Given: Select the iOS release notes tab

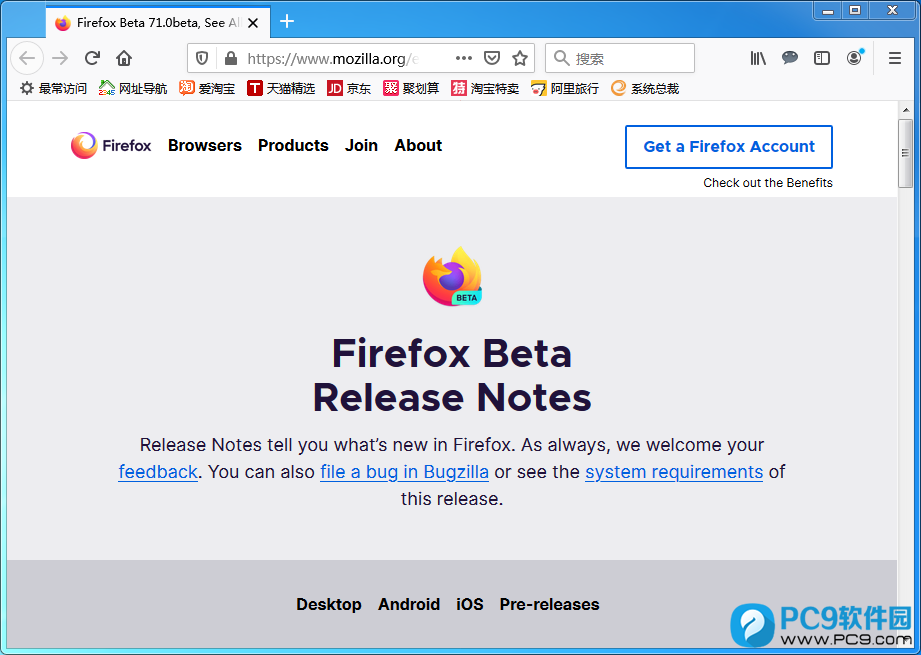Looking at the screenshot, I should 470,604.
